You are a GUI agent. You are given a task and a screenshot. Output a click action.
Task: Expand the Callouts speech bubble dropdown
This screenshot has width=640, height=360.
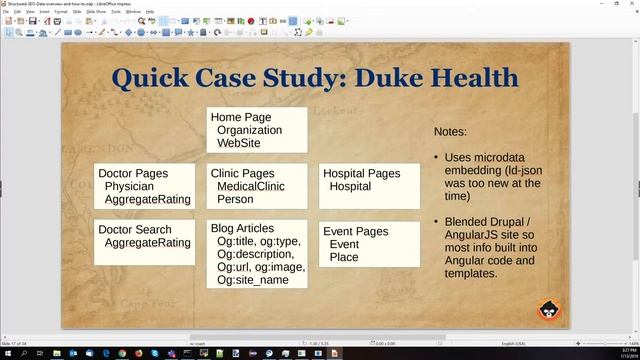184,33
